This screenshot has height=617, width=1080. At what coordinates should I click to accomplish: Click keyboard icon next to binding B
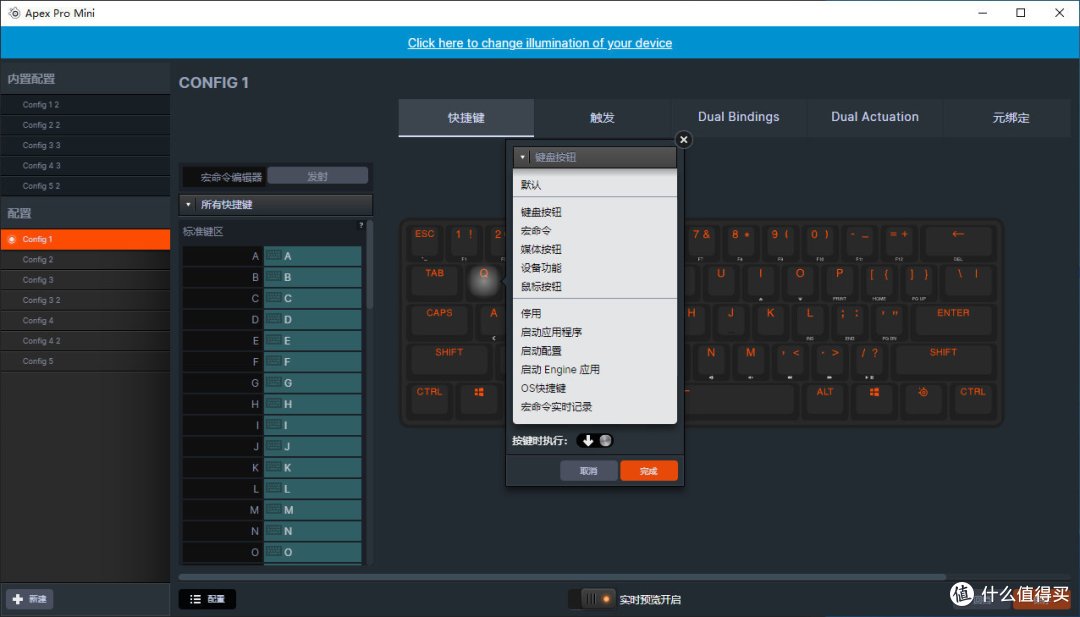point(273,277)
